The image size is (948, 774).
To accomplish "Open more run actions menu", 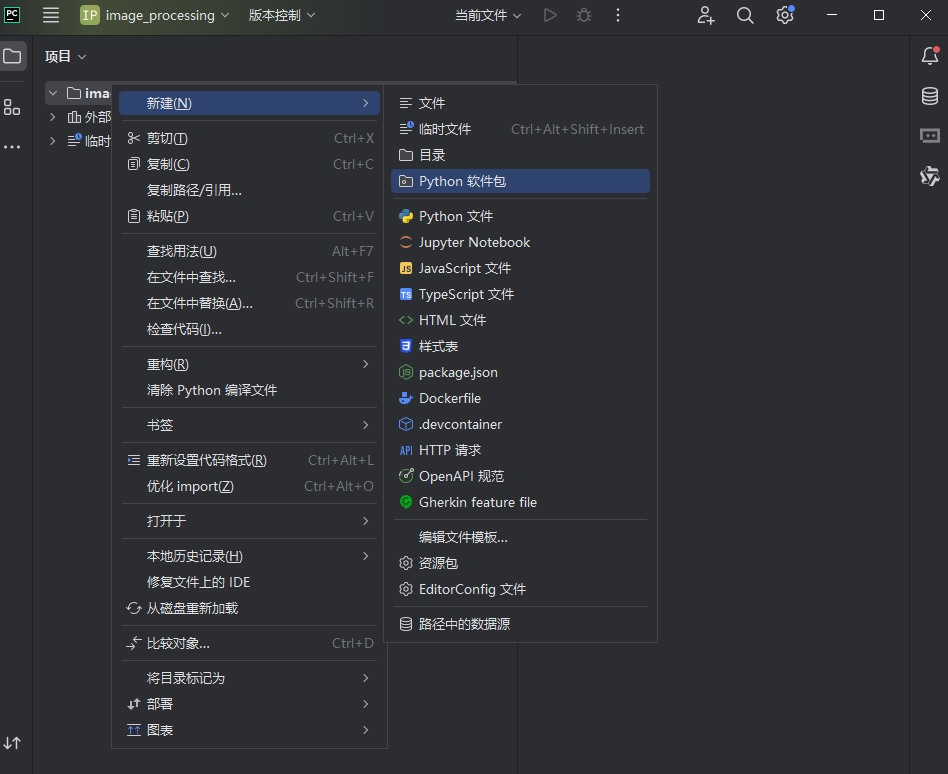I will point(617,15).
